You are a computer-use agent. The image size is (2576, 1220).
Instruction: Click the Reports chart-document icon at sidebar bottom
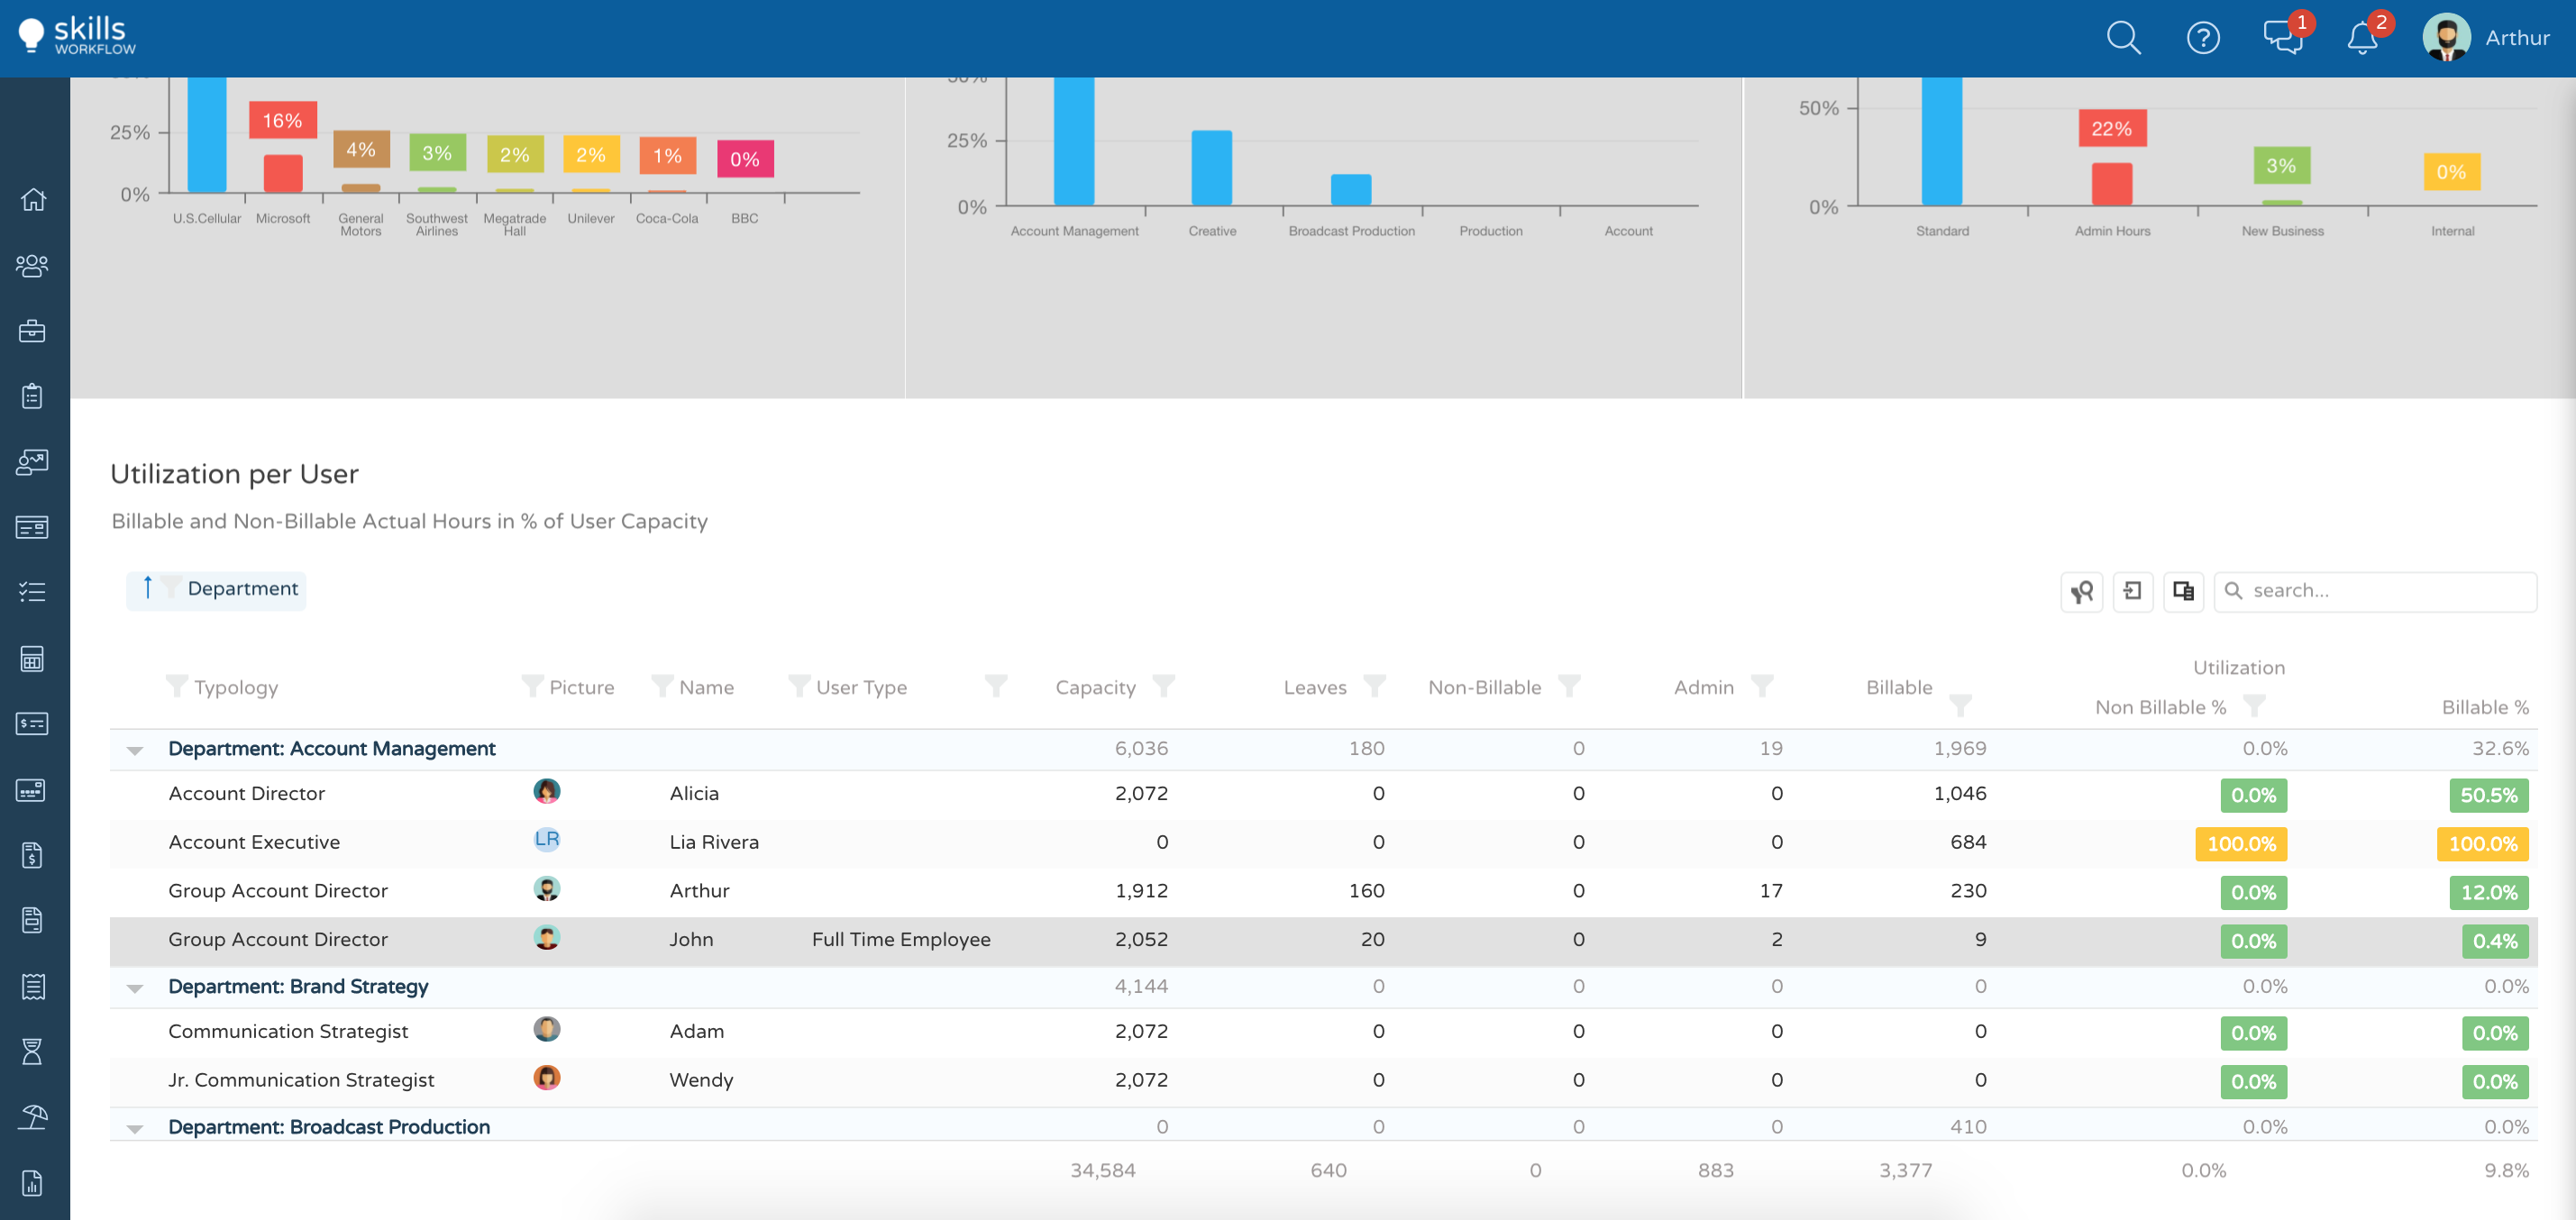[33, 1182]
